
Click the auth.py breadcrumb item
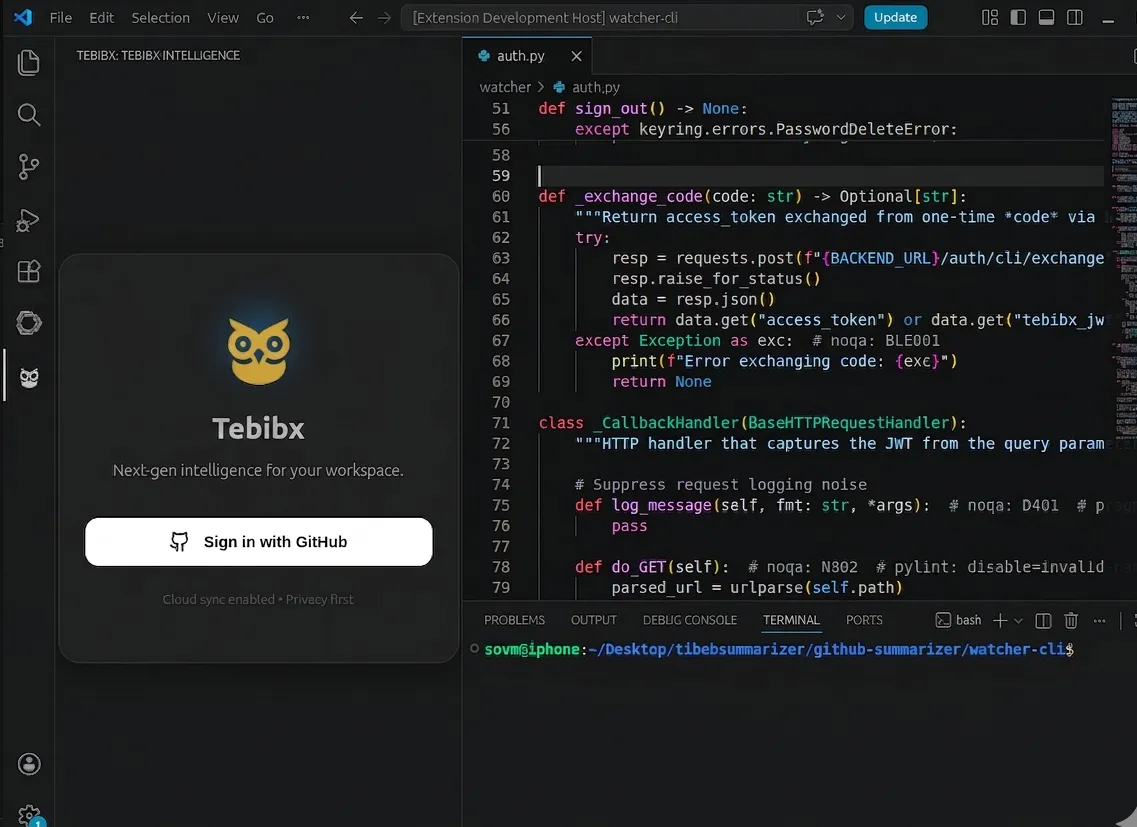595,87
